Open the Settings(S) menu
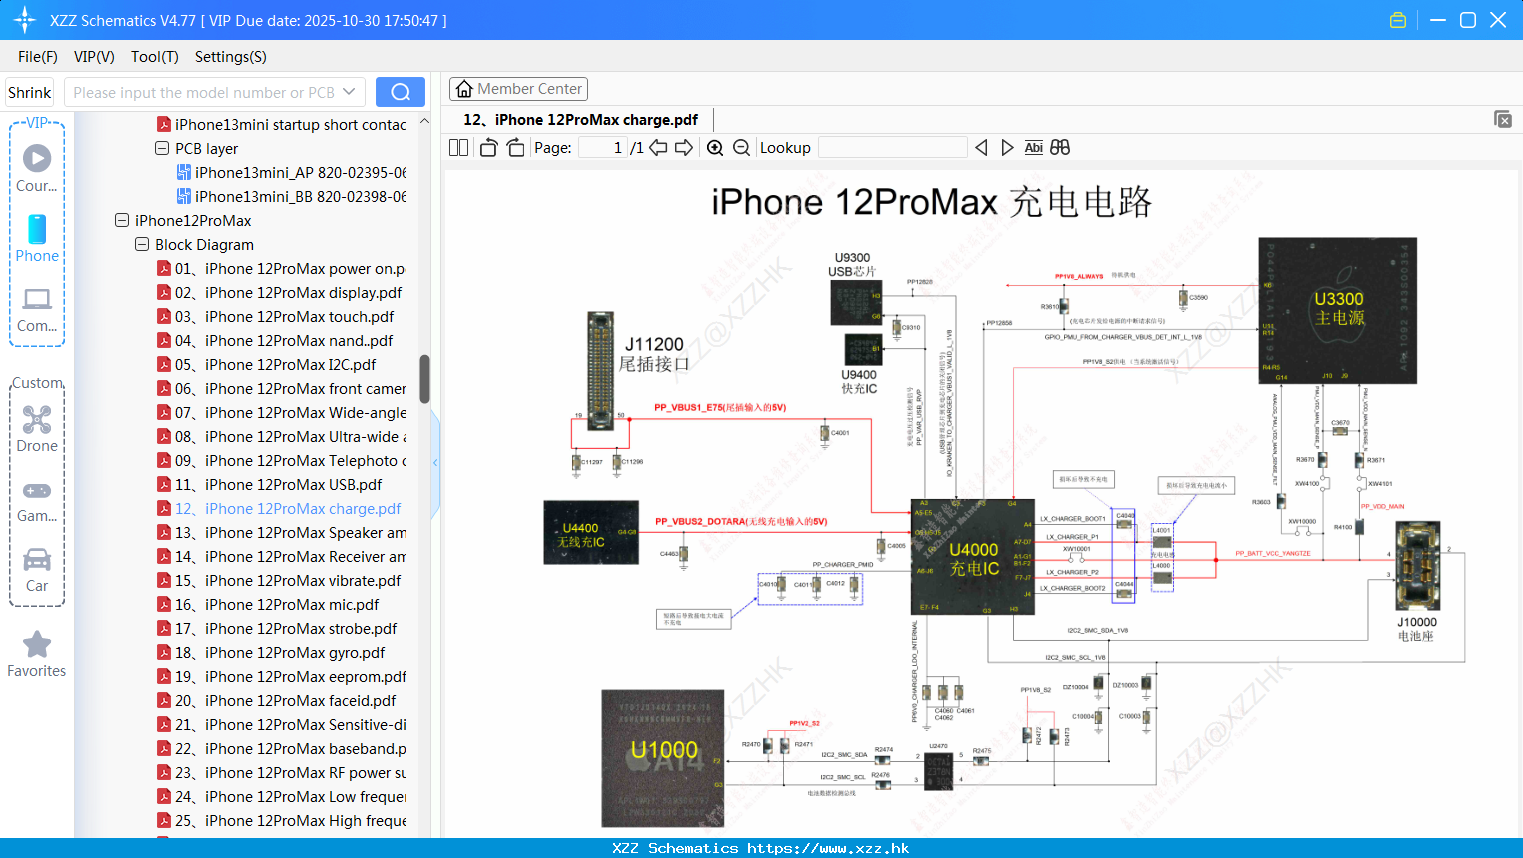Viewport: 1523px width, 858px height. pos(231,57)
